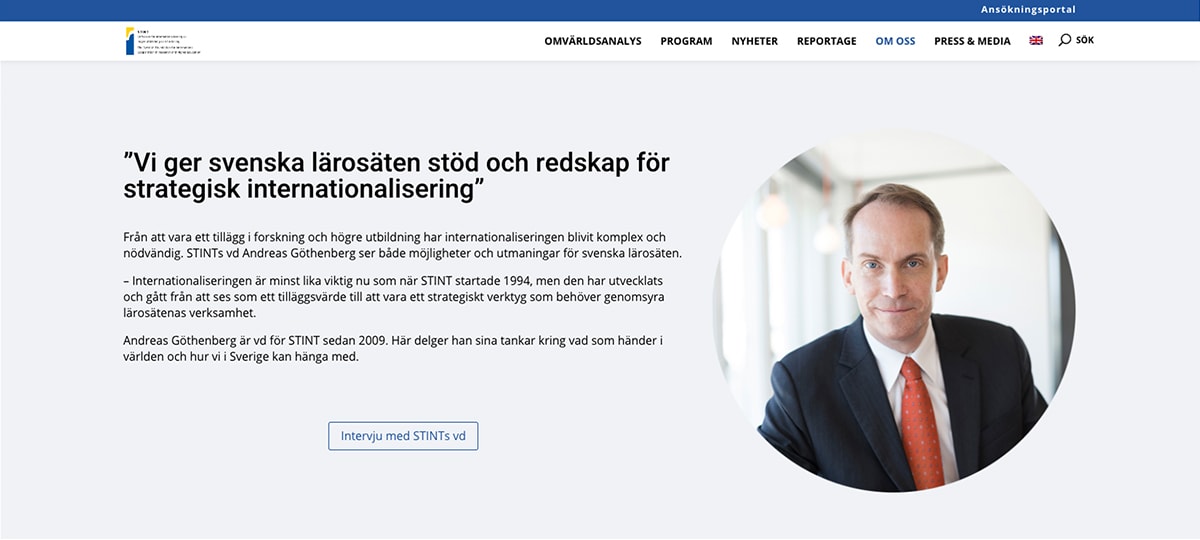Image resolution: width=1200 pixels, height=540 pixels.
Task: Click the search magnifier icon
Action: (1064, 40)
